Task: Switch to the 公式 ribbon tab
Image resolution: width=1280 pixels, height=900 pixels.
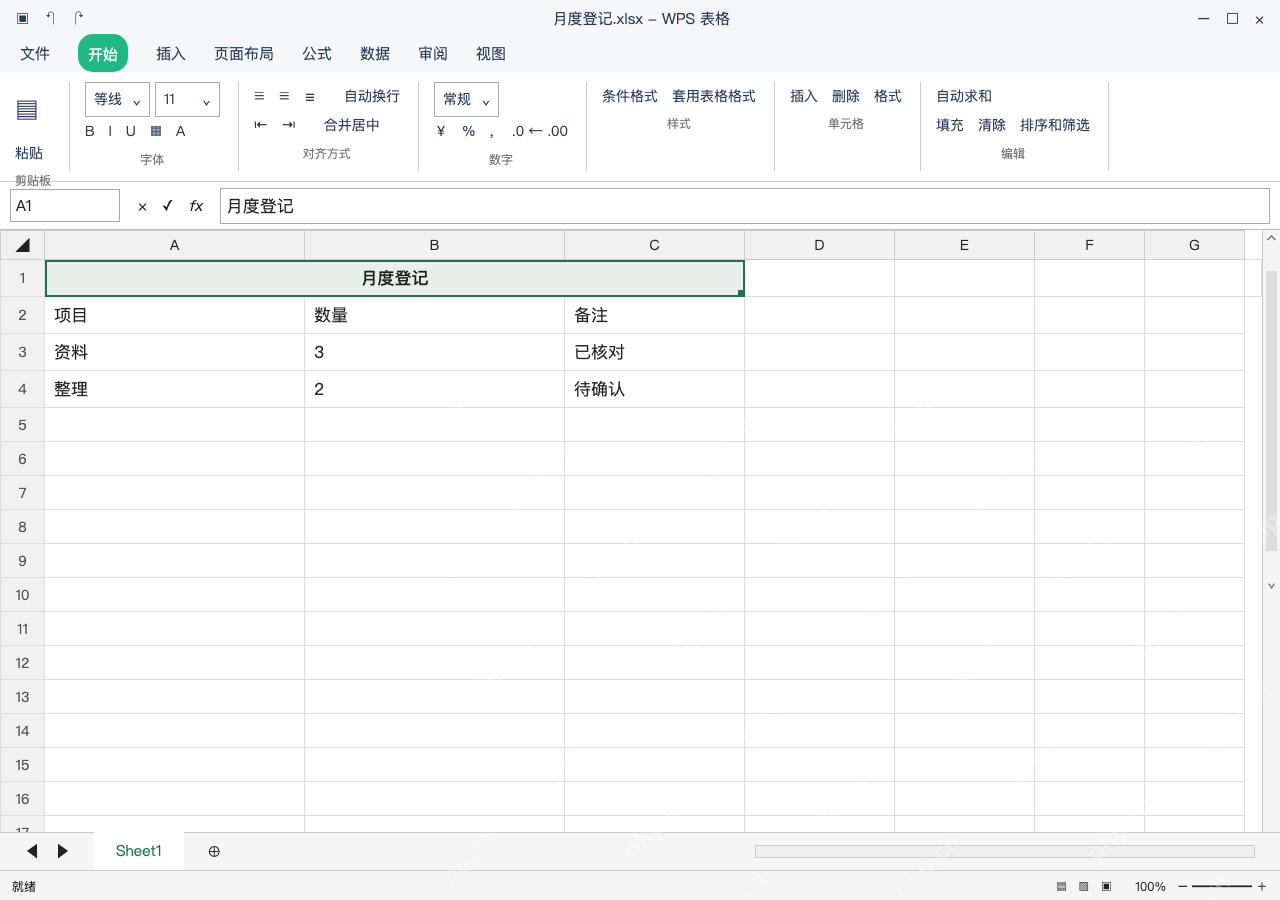Action: (317, 54)
